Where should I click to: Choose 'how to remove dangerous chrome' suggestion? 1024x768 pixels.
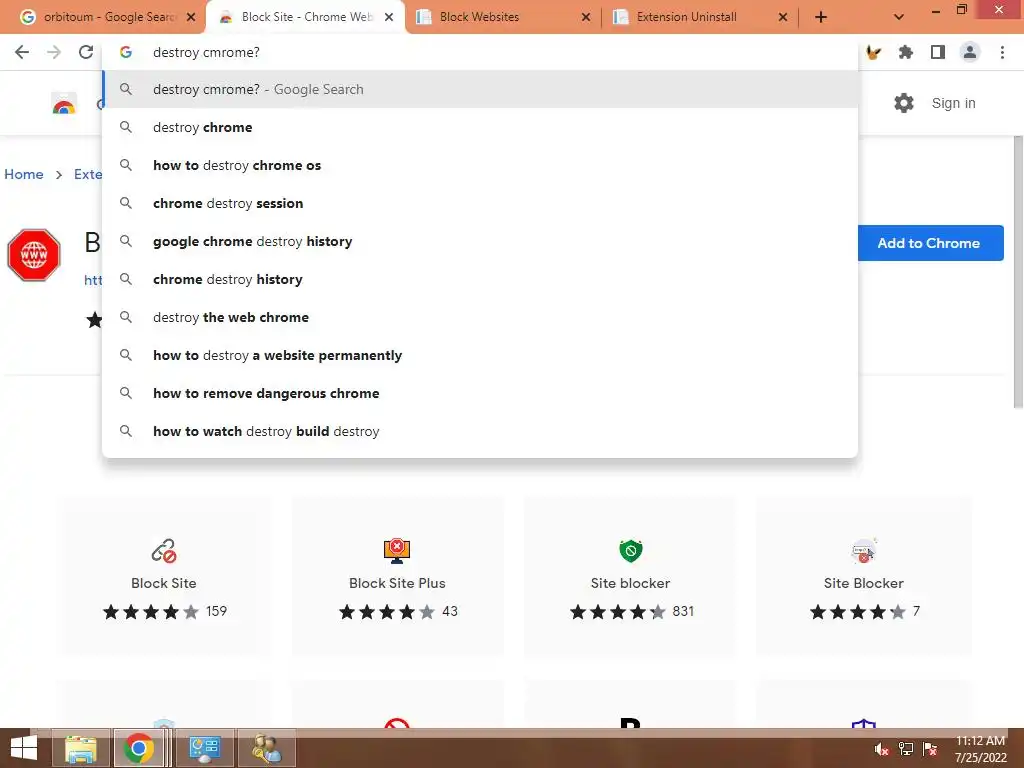tap(480, 393)
